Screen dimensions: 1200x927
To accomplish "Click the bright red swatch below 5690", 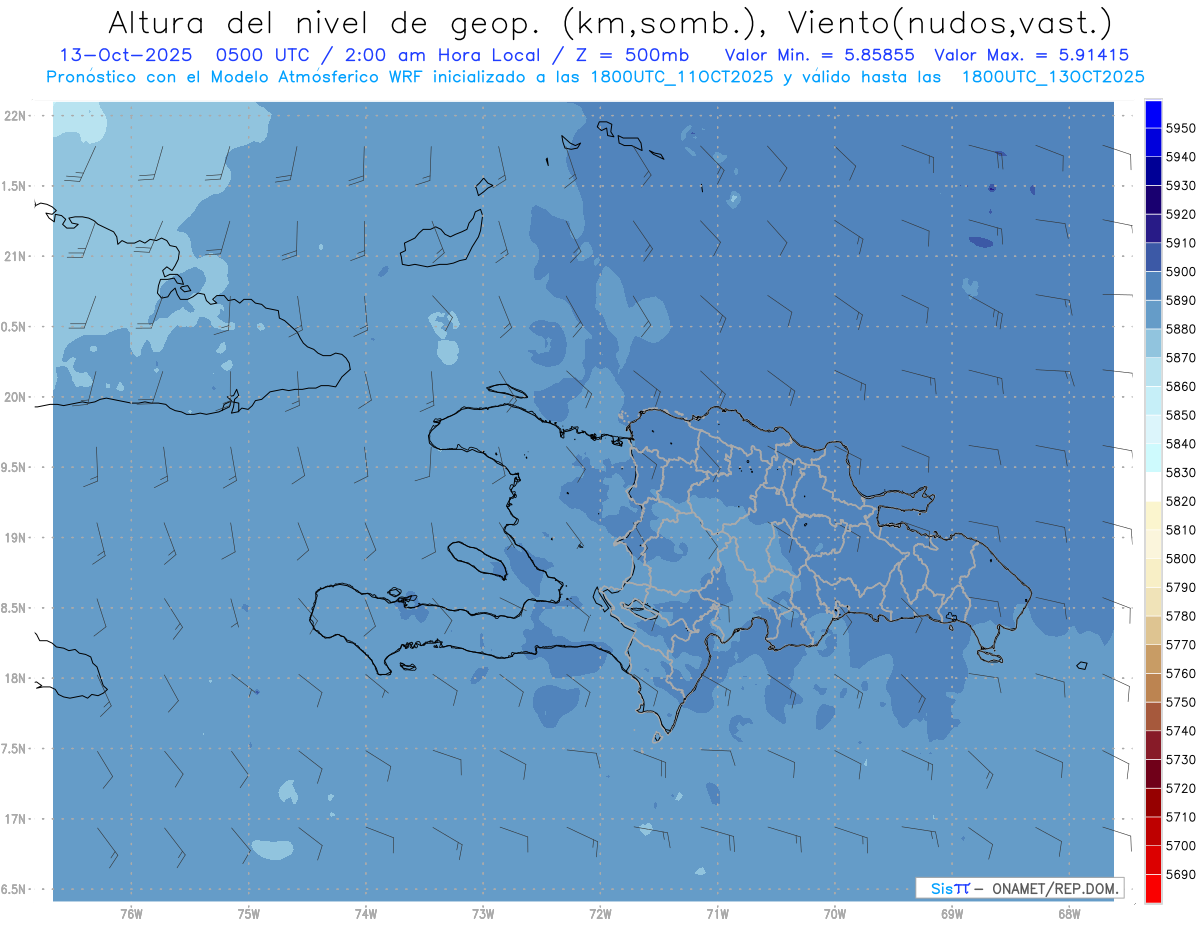I will tap(1153, 888).
